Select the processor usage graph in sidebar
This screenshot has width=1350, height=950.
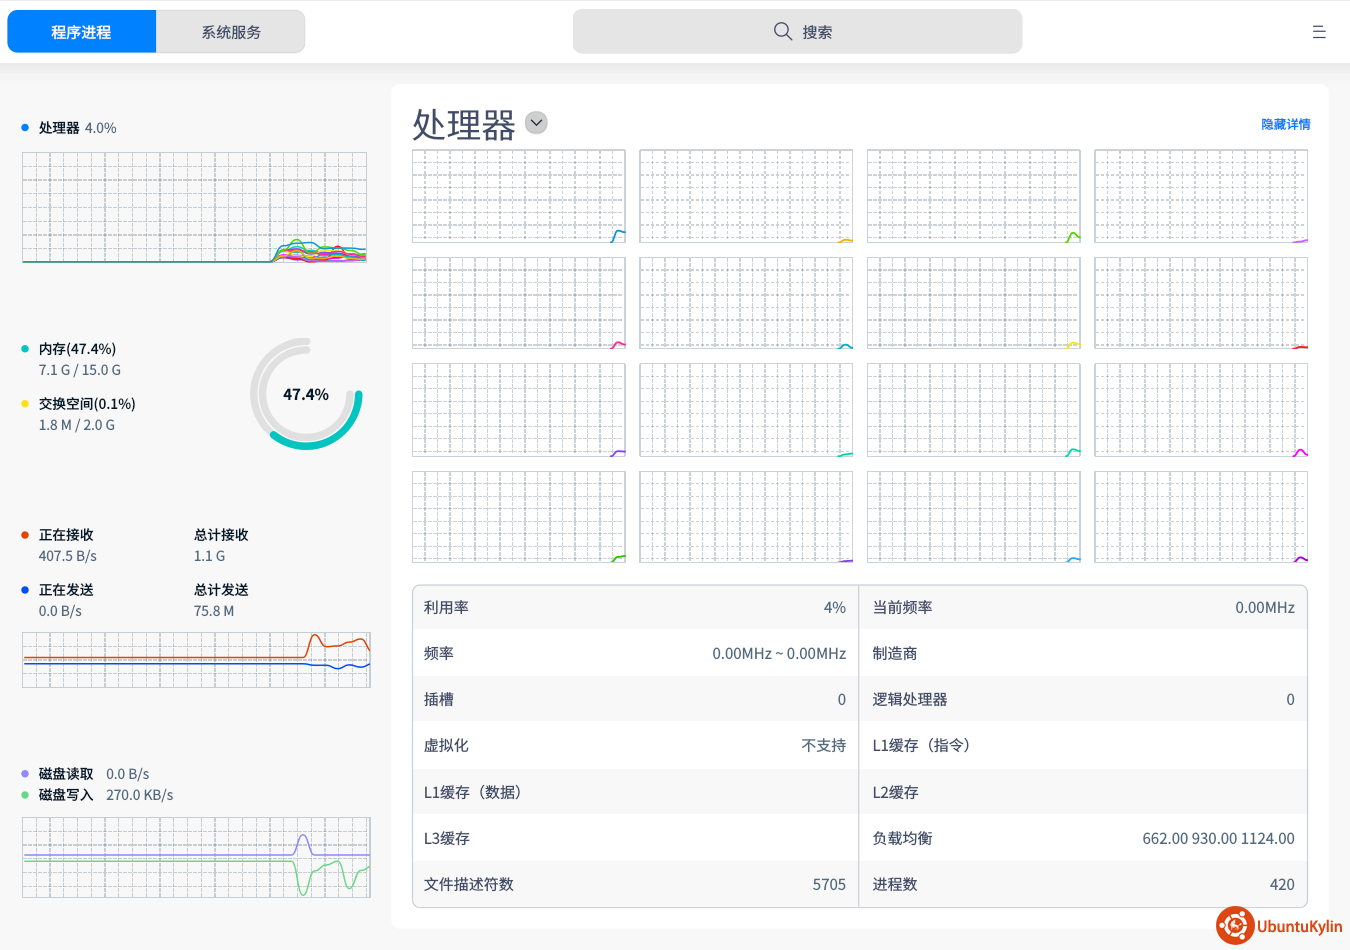(194, 207)
